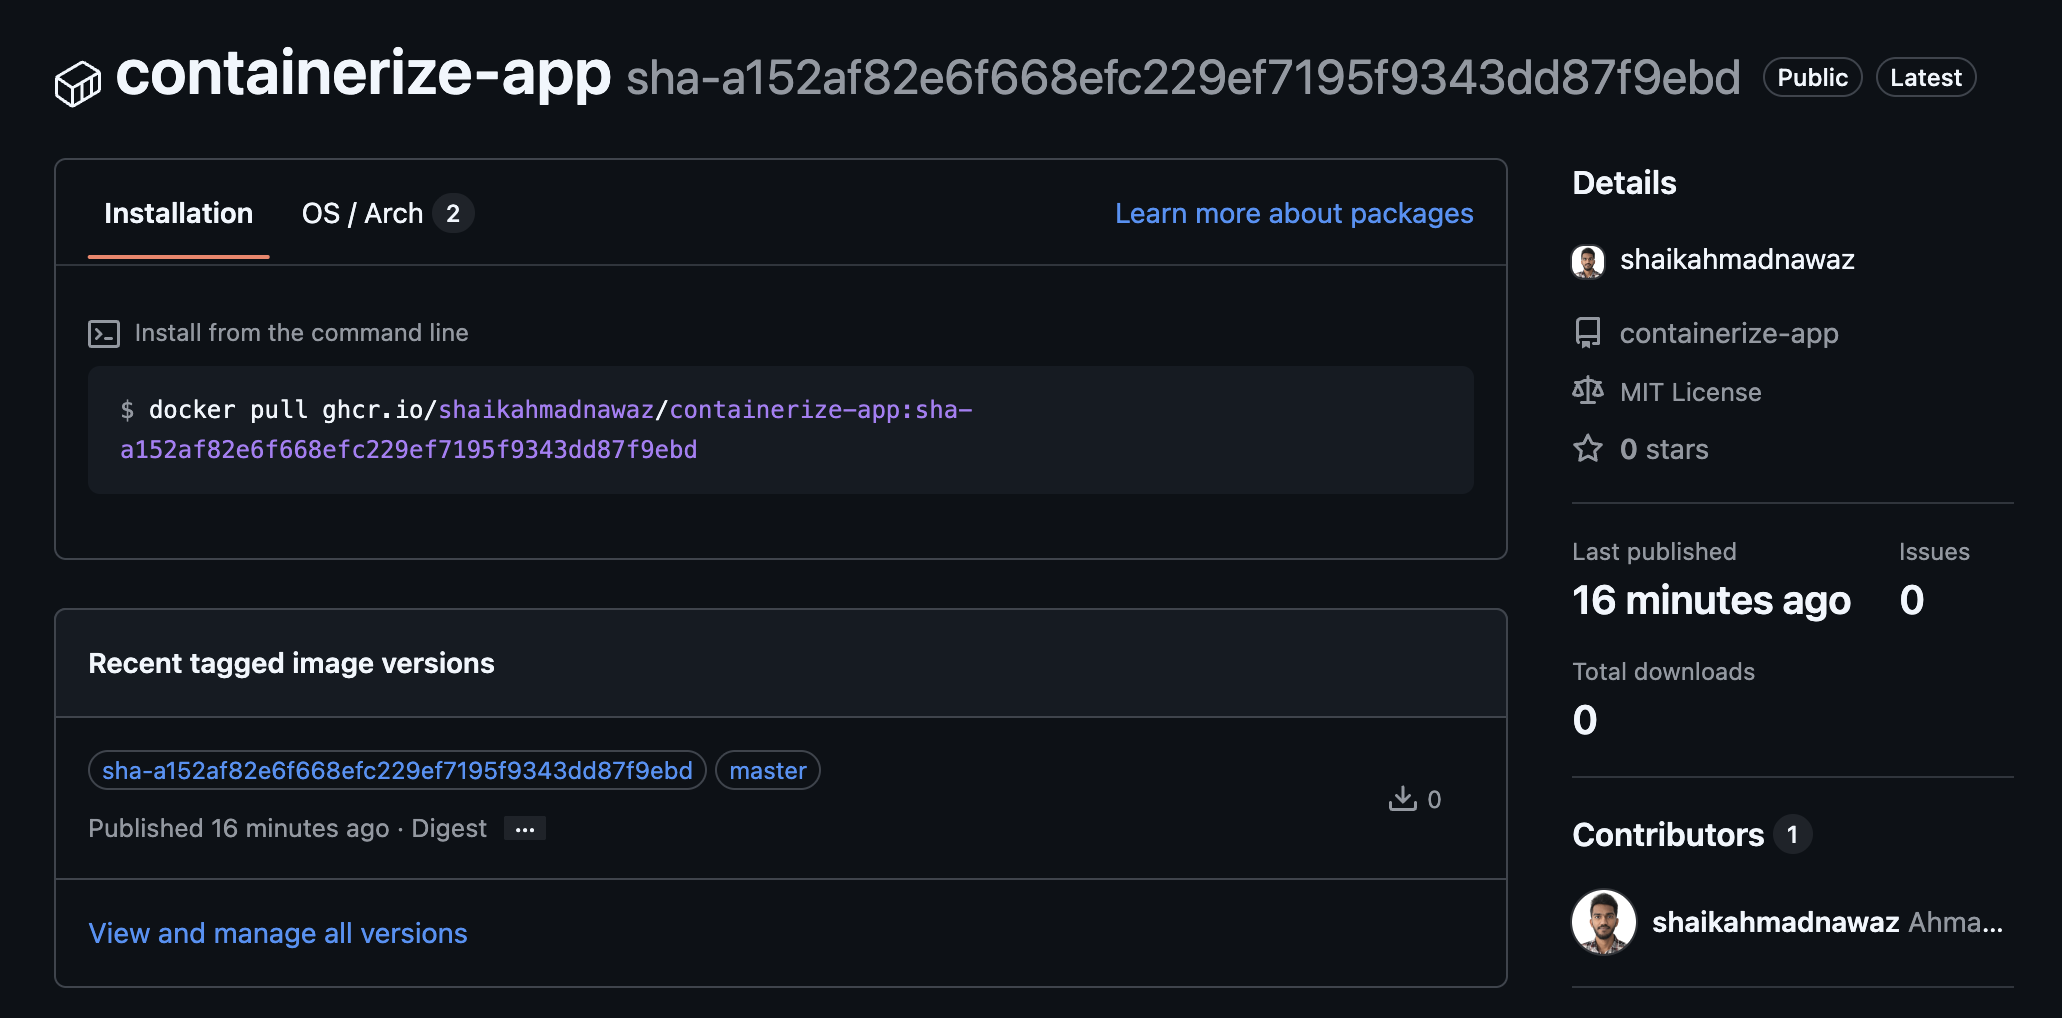Click the MIT License link
This screenshot has height=1018, width=2062.
pyautogui.click(x=1691, y=391)
